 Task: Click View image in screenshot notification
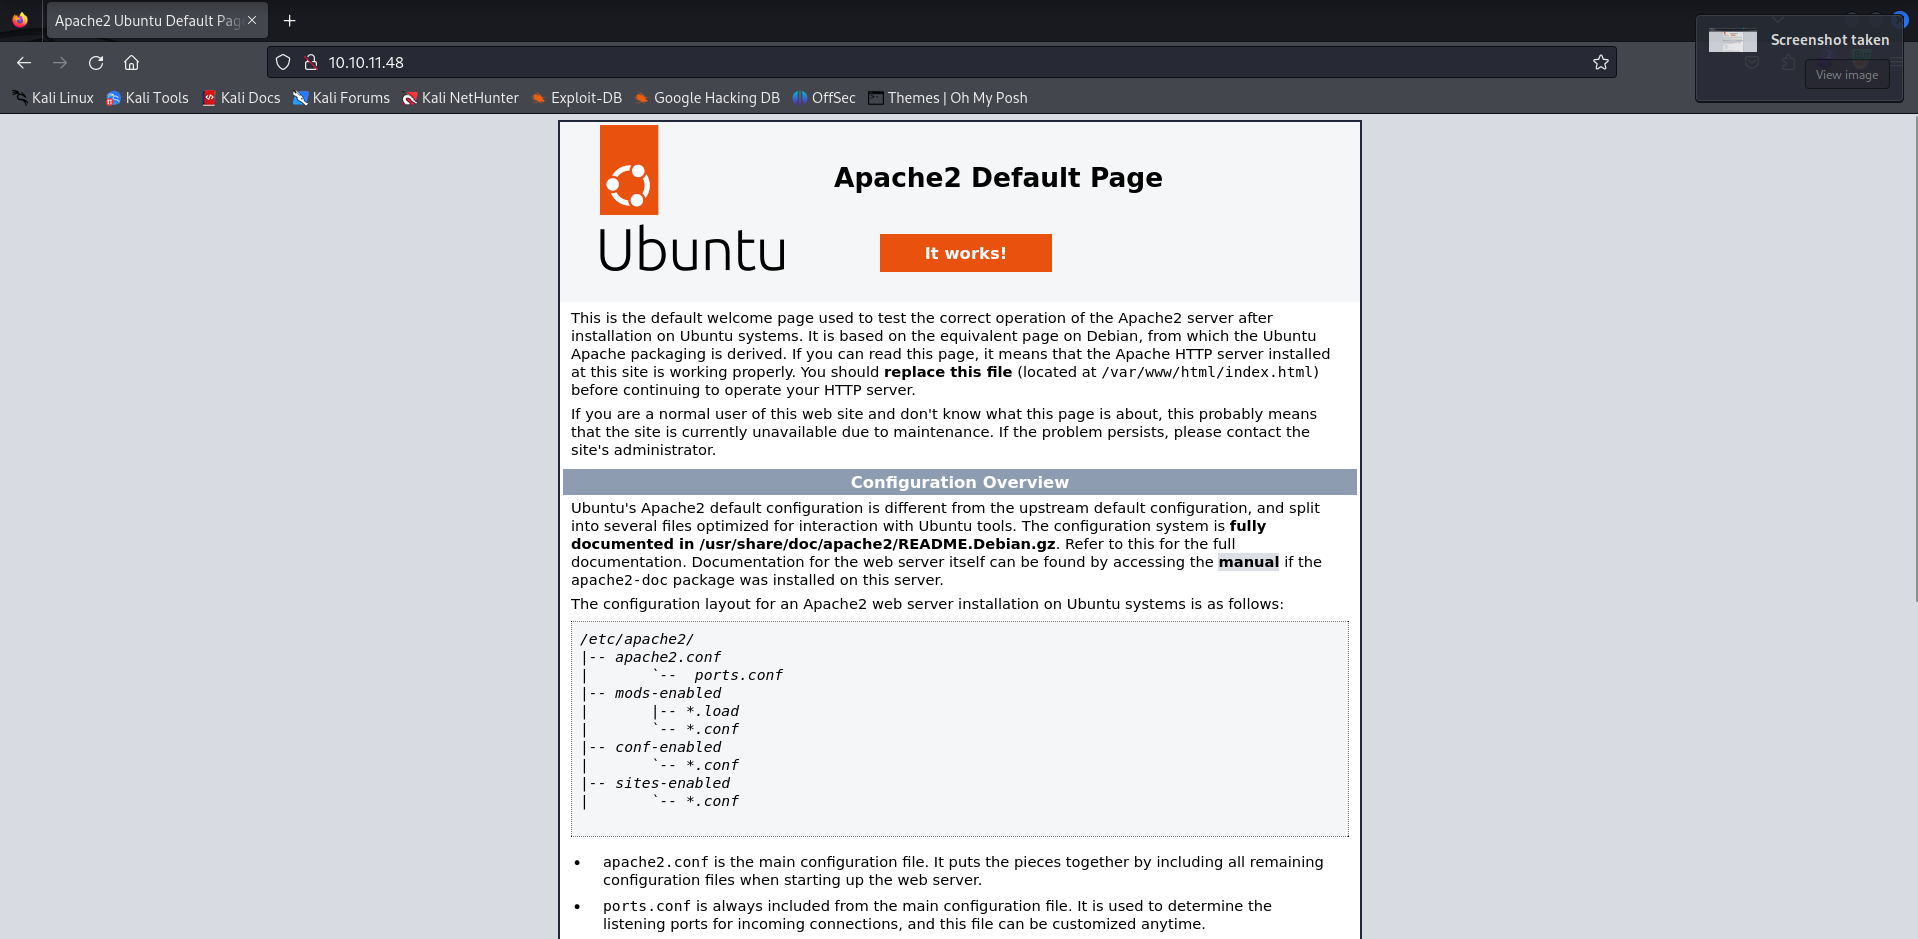tap(1846, 75)
